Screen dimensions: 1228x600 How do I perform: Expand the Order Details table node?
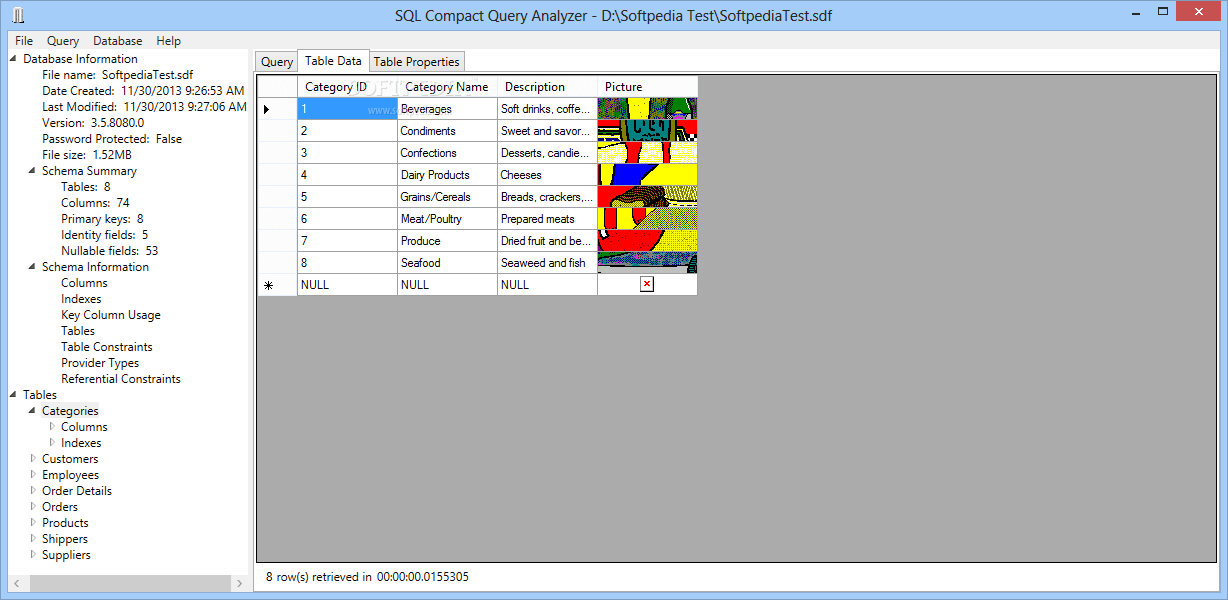tap(33, 491)
